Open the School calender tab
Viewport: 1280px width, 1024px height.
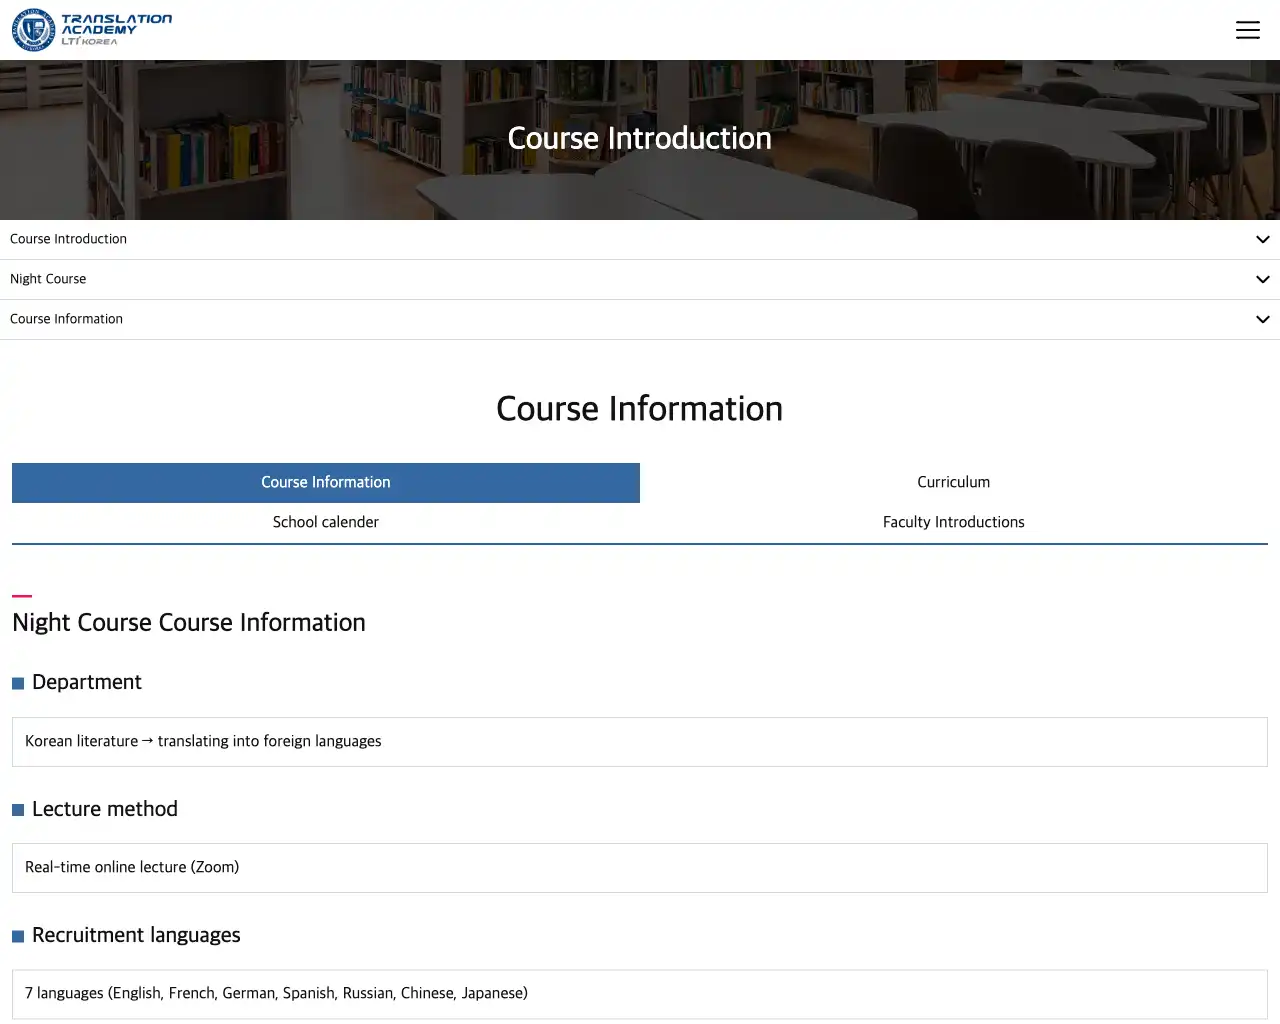326,522
